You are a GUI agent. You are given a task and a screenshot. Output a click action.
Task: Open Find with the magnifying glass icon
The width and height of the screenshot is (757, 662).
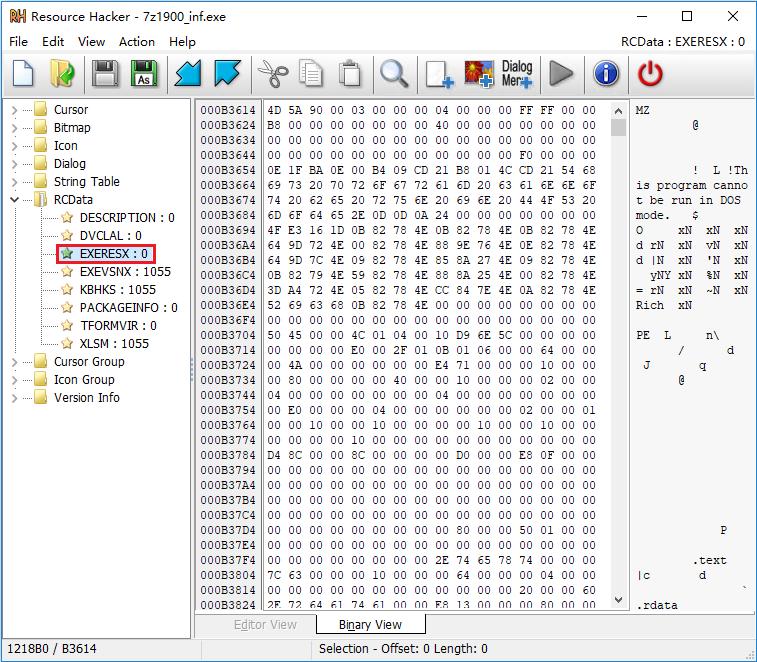click(394, 74)
